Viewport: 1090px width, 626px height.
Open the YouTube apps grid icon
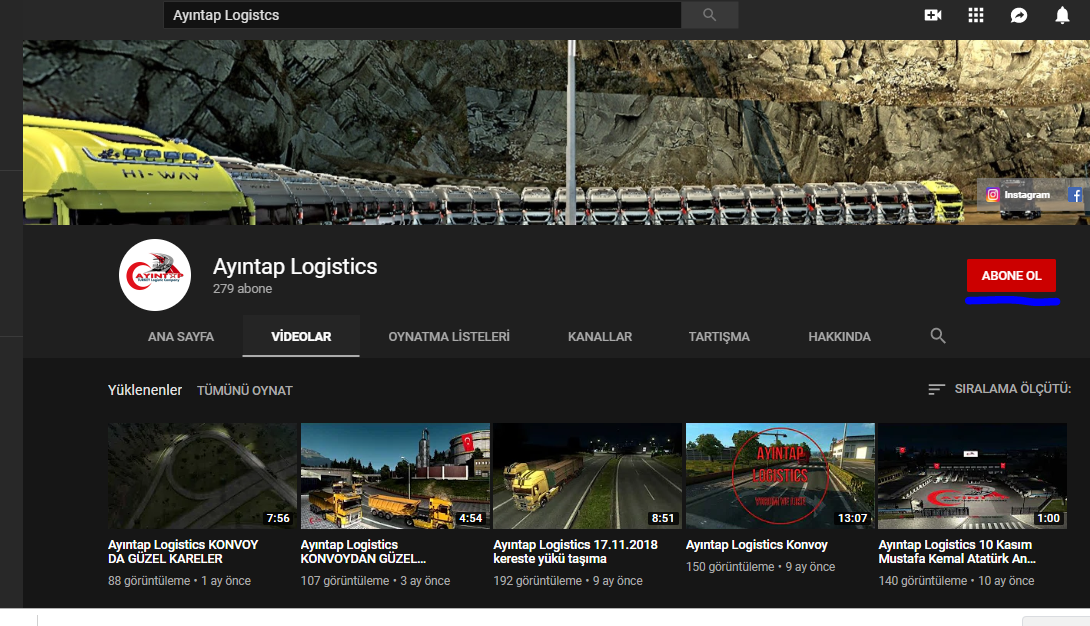tap(976, 15)
